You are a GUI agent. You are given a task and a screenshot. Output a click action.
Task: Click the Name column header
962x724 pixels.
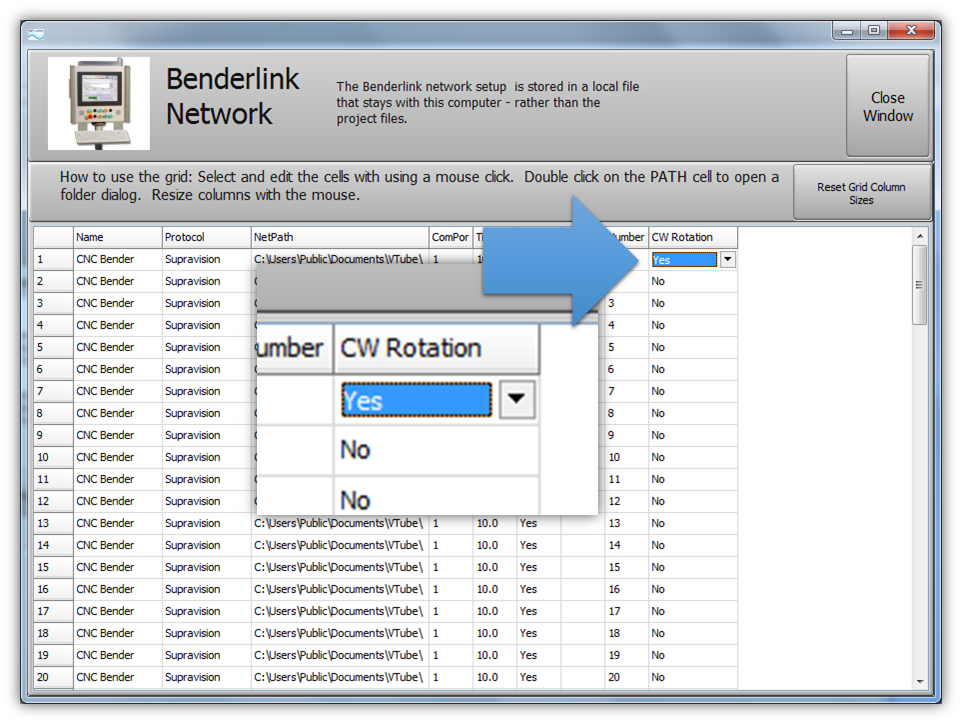[x=117, y=237]
